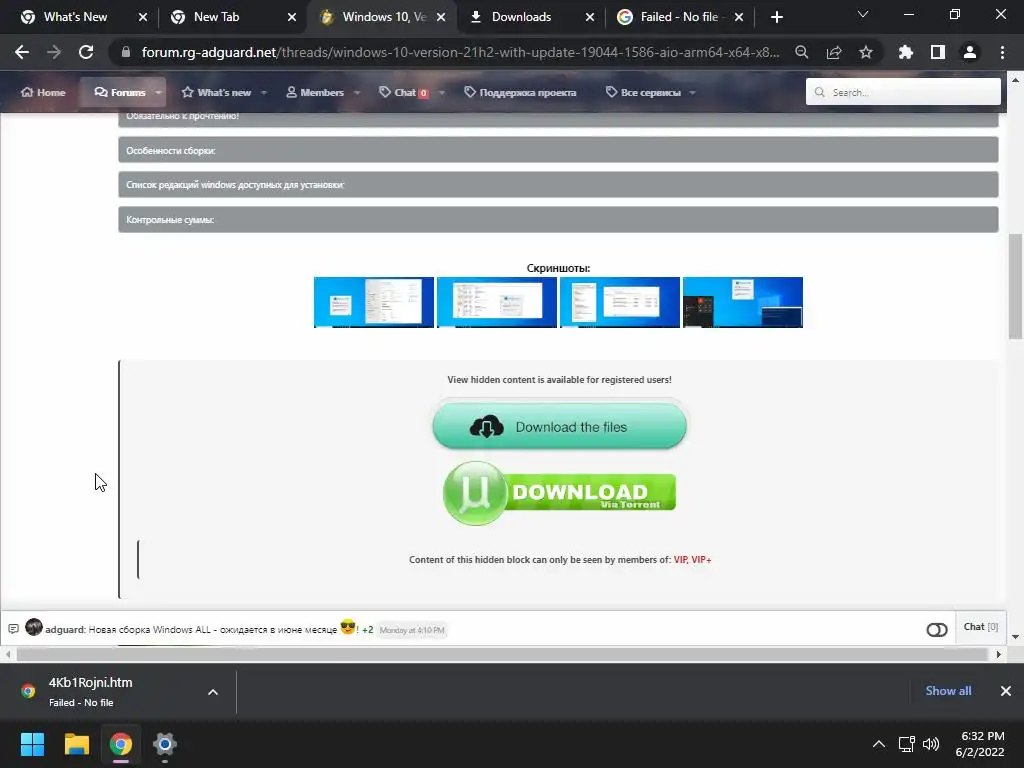1024x768 pixels.
Task: Follow the VIP membership link
Action: point(679,560)
